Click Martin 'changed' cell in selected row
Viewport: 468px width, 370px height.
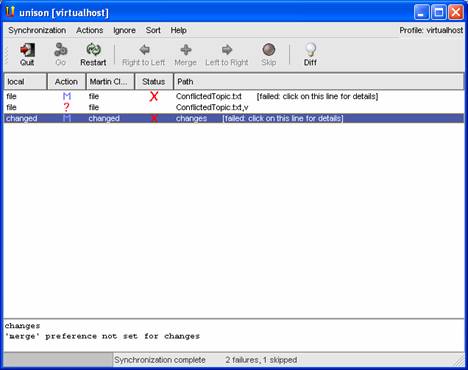pyautogui.click(x=104, y=118)
